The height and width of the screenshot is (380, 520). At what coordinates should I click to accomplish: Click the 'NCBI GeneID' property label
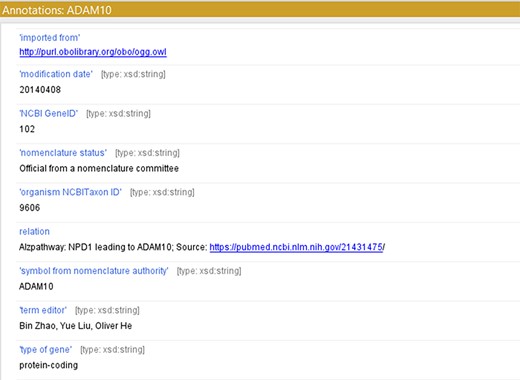pyautogui.click(x=49, y=113)
